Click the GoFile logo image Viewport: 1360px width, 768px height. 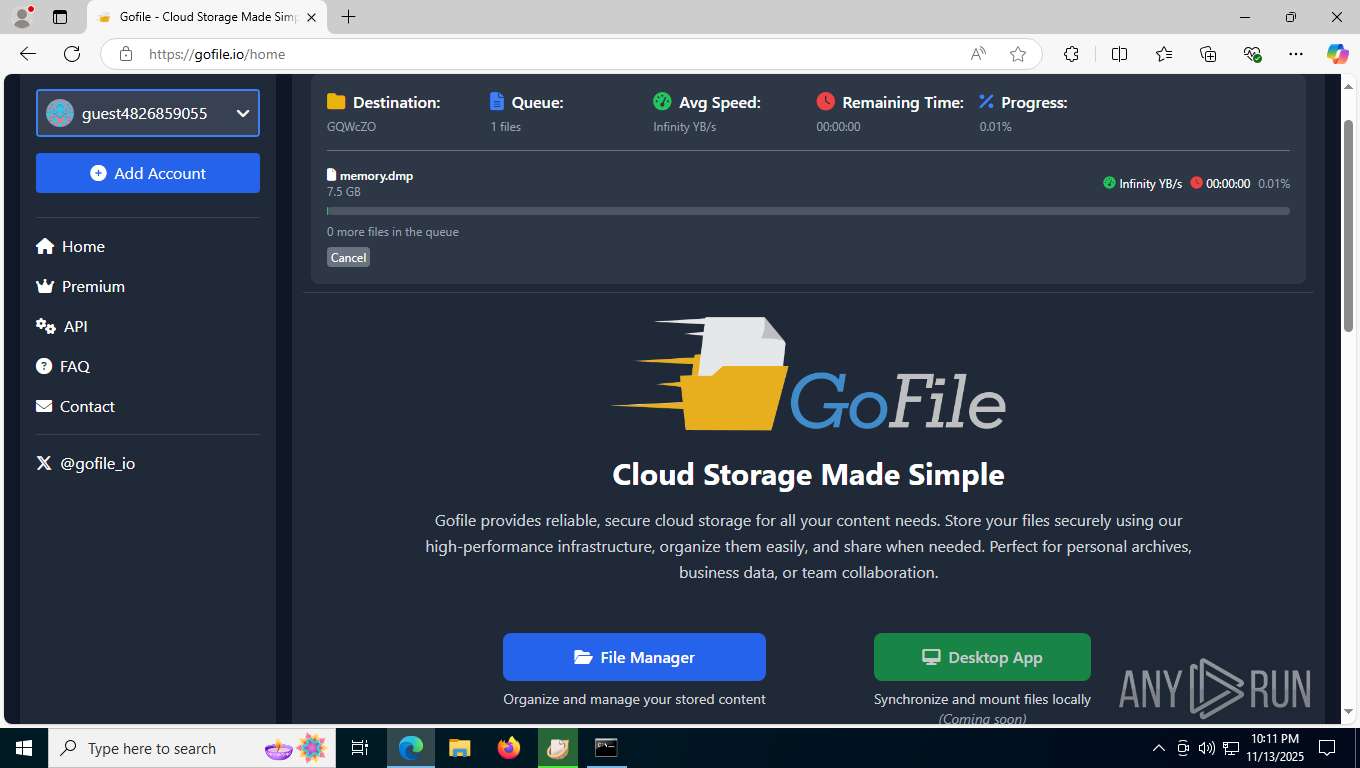(x=808, y=374)
